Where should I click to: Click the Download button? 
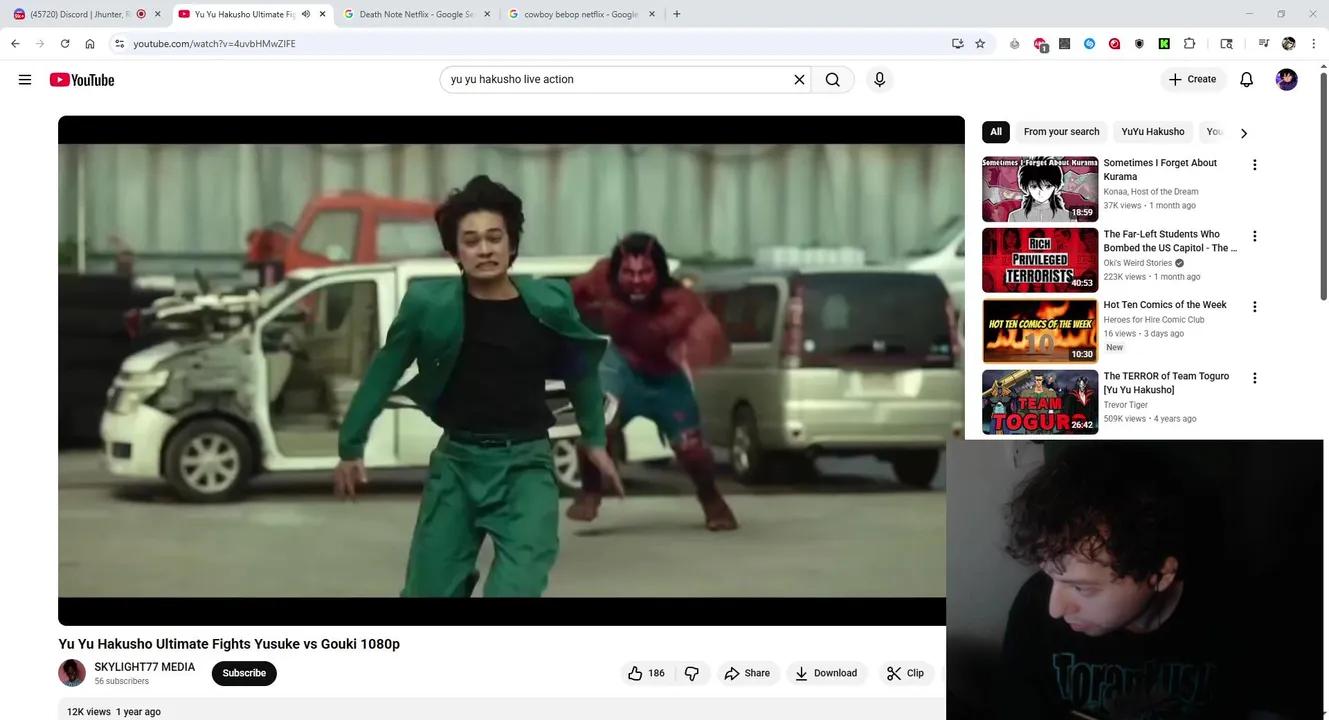point(826,673)
